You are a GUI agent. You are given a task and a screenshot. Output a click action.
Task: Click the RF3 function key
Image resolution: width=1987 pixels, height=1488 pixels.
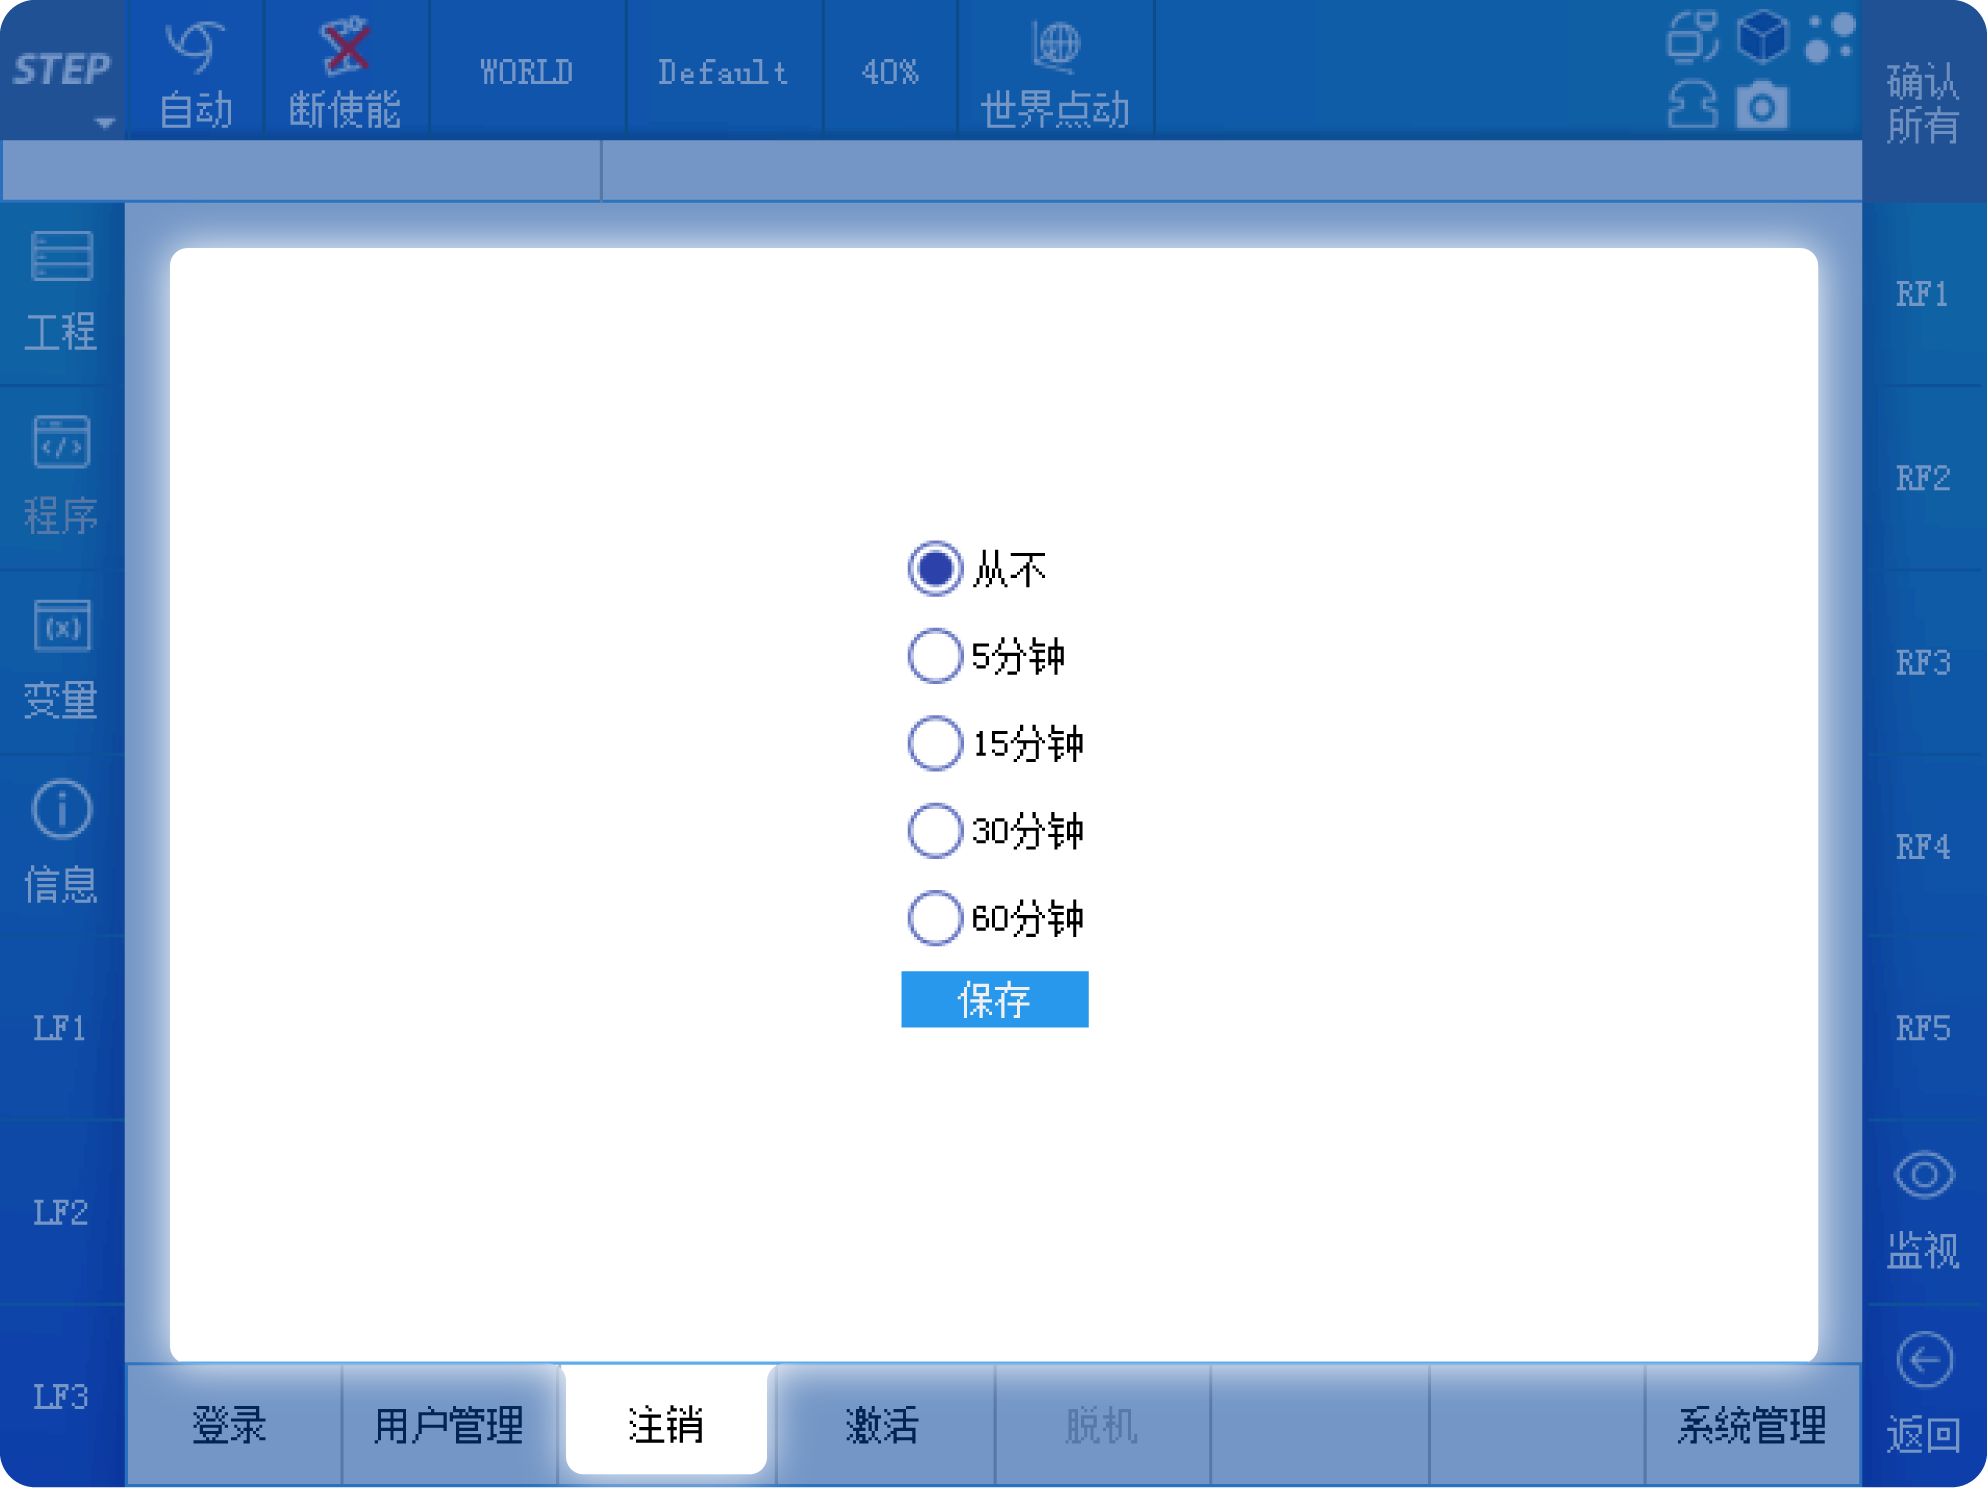1923,662
